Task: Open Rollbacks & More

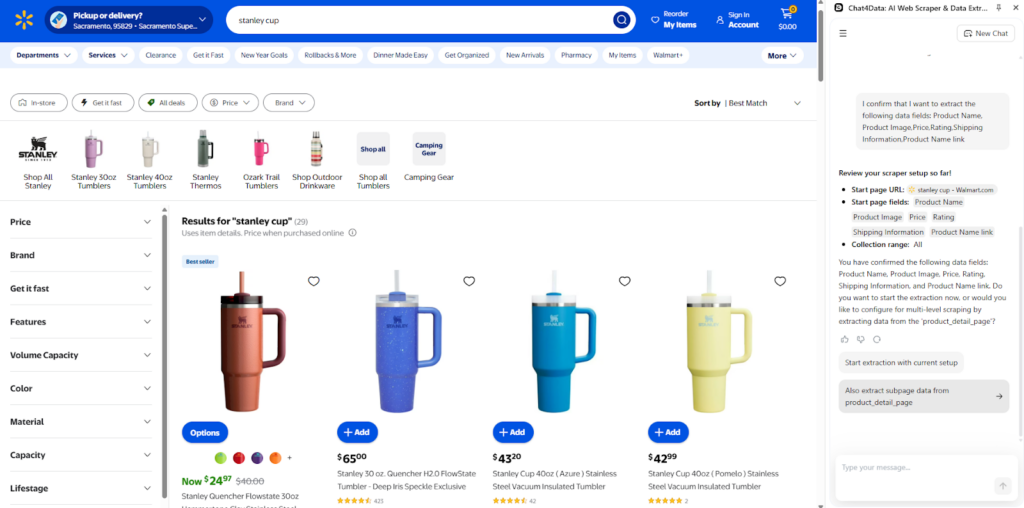Action: click(330, 56)
